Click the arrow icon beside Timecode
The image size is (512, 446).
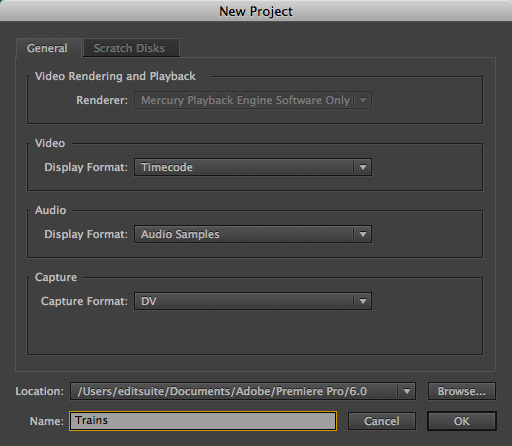click(363, 167)
